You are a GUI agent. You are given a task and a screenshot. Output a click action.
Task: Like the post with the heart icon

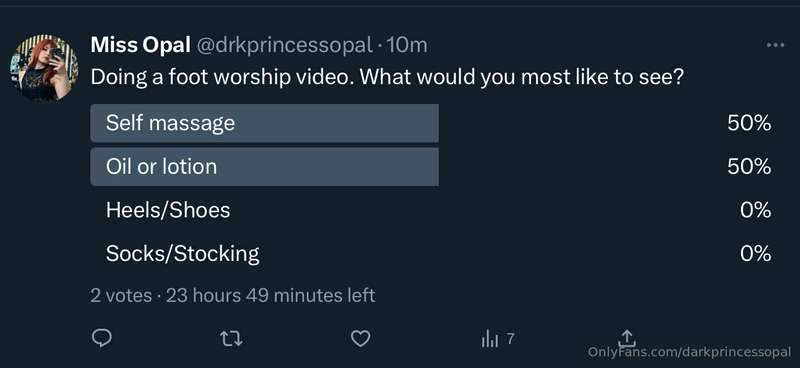[361, 339]
